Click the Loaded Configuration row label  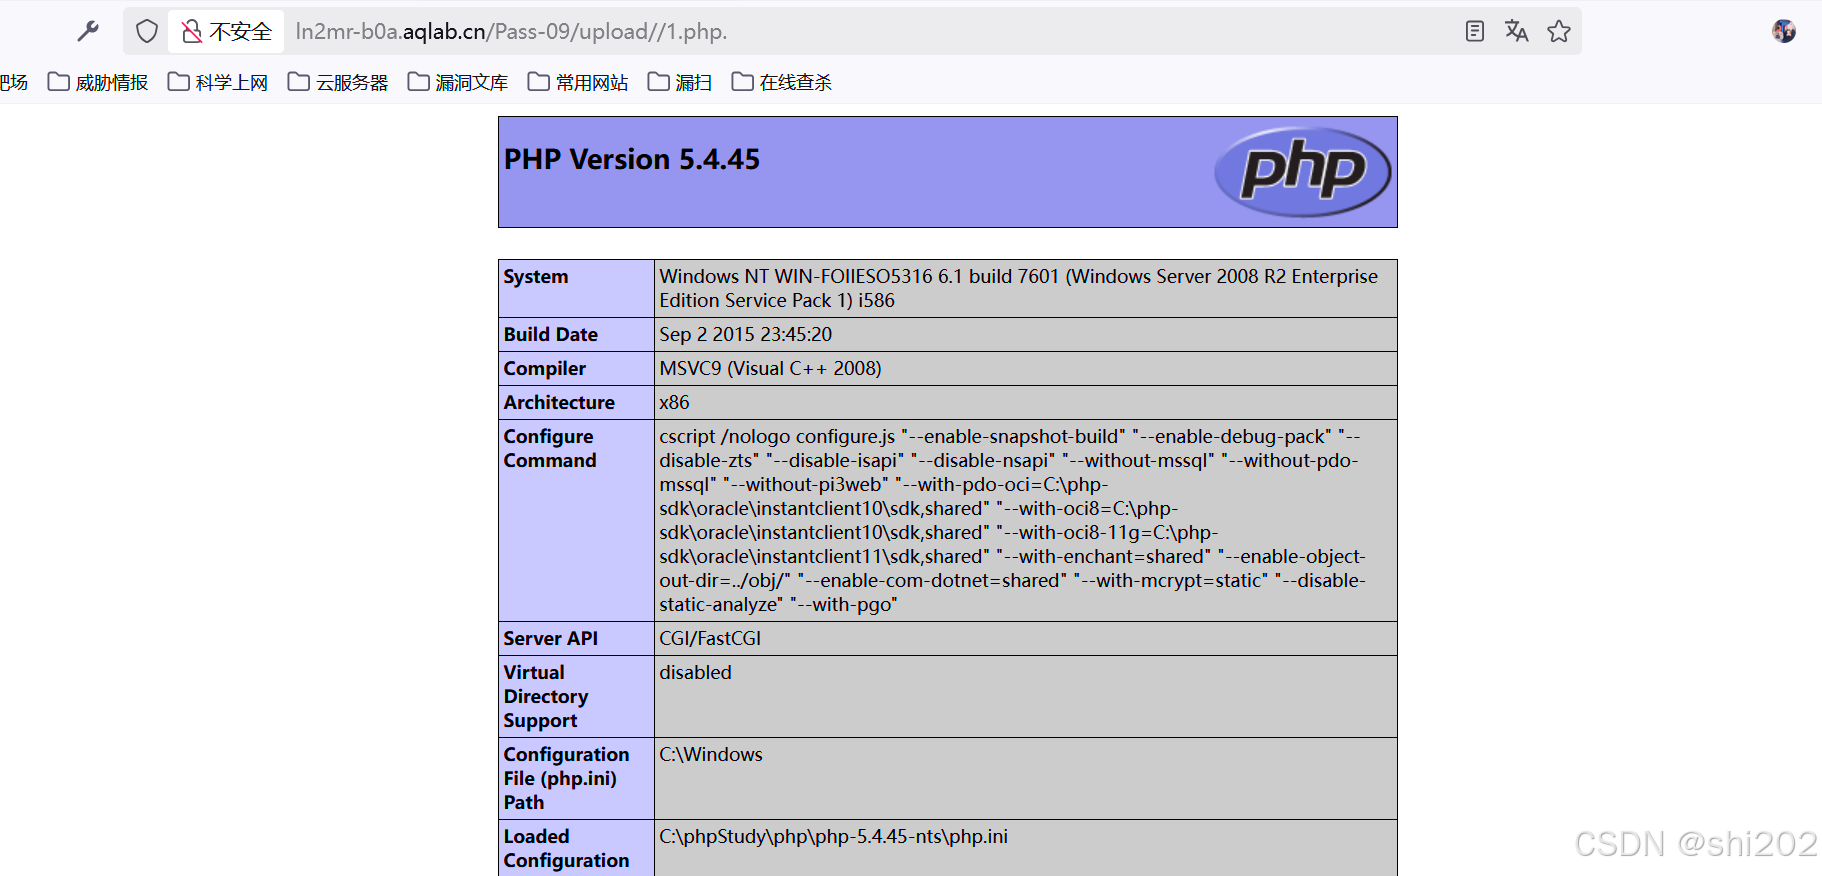point(567,849)
